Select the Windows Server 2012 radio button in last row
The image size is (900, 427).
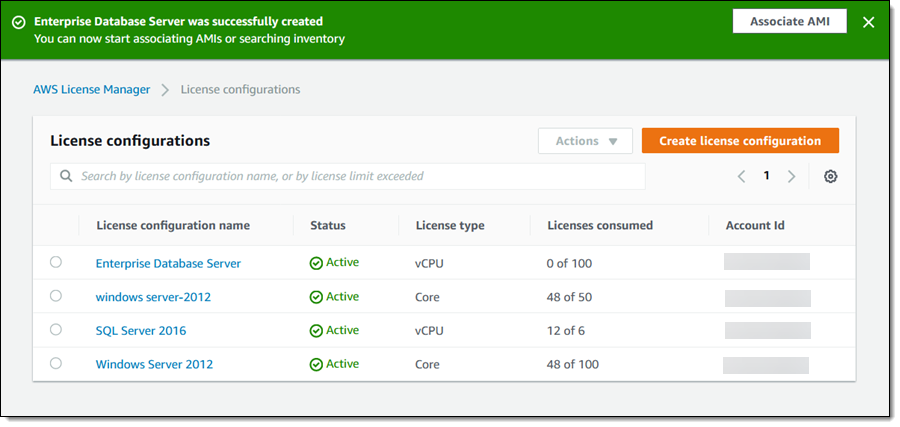56,364
